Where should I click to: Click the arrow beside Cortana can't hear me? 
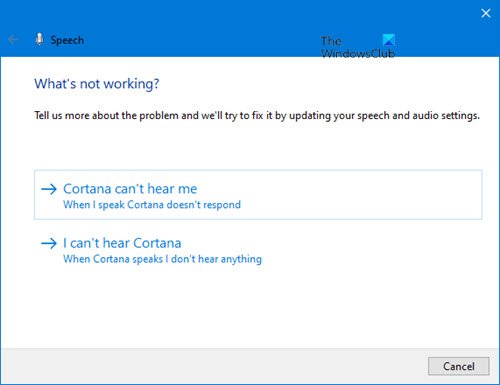[x=49, y=189]
